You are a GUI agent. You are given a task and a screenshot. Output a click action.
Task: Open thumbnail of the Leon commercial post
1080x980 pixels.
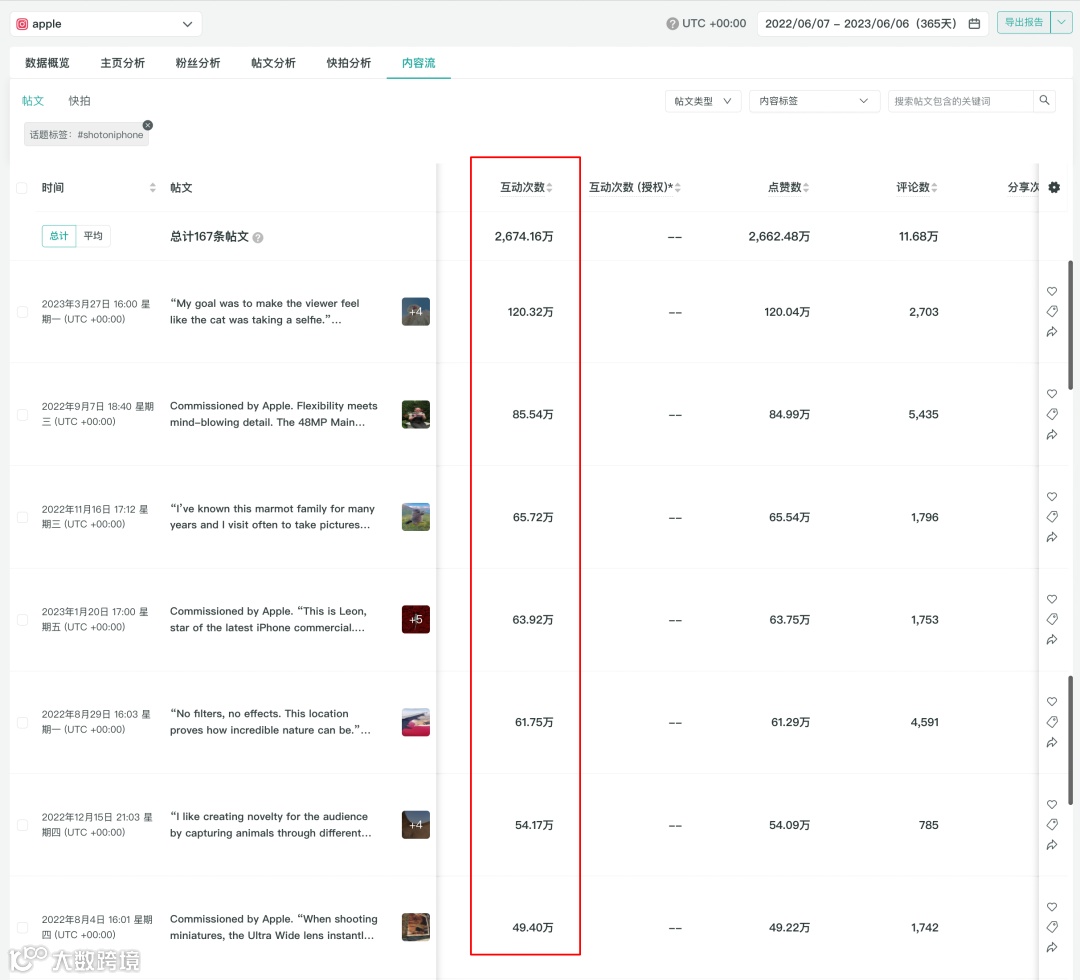(x=416, y=620)
